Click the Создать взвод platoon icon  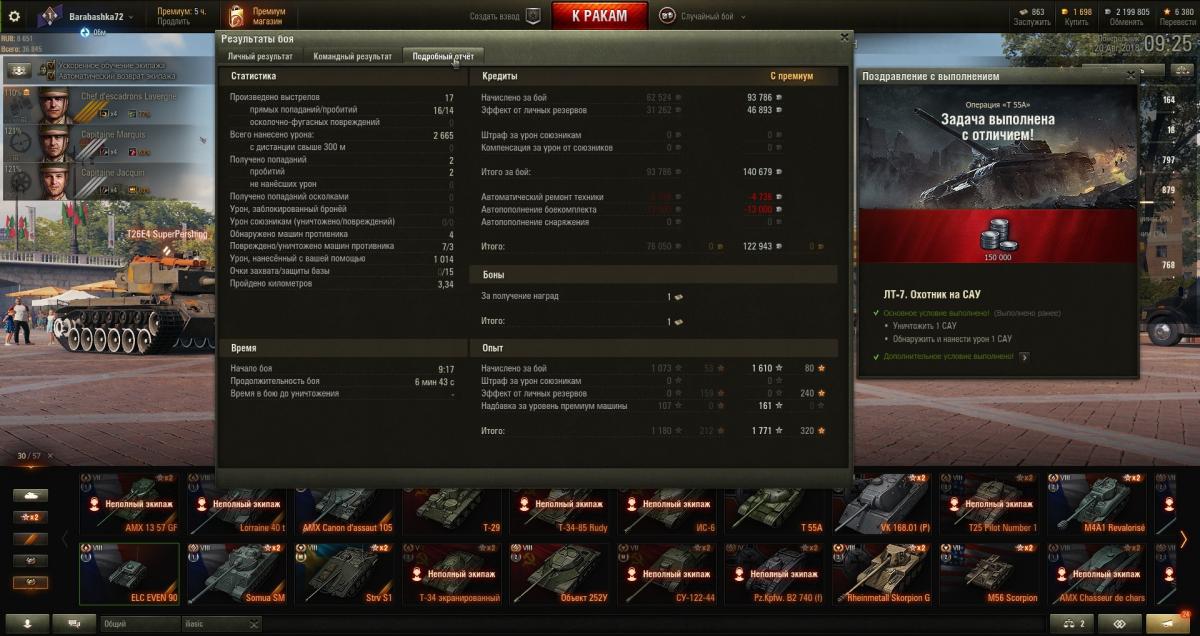pyautogui.click(x=533, y=16)
